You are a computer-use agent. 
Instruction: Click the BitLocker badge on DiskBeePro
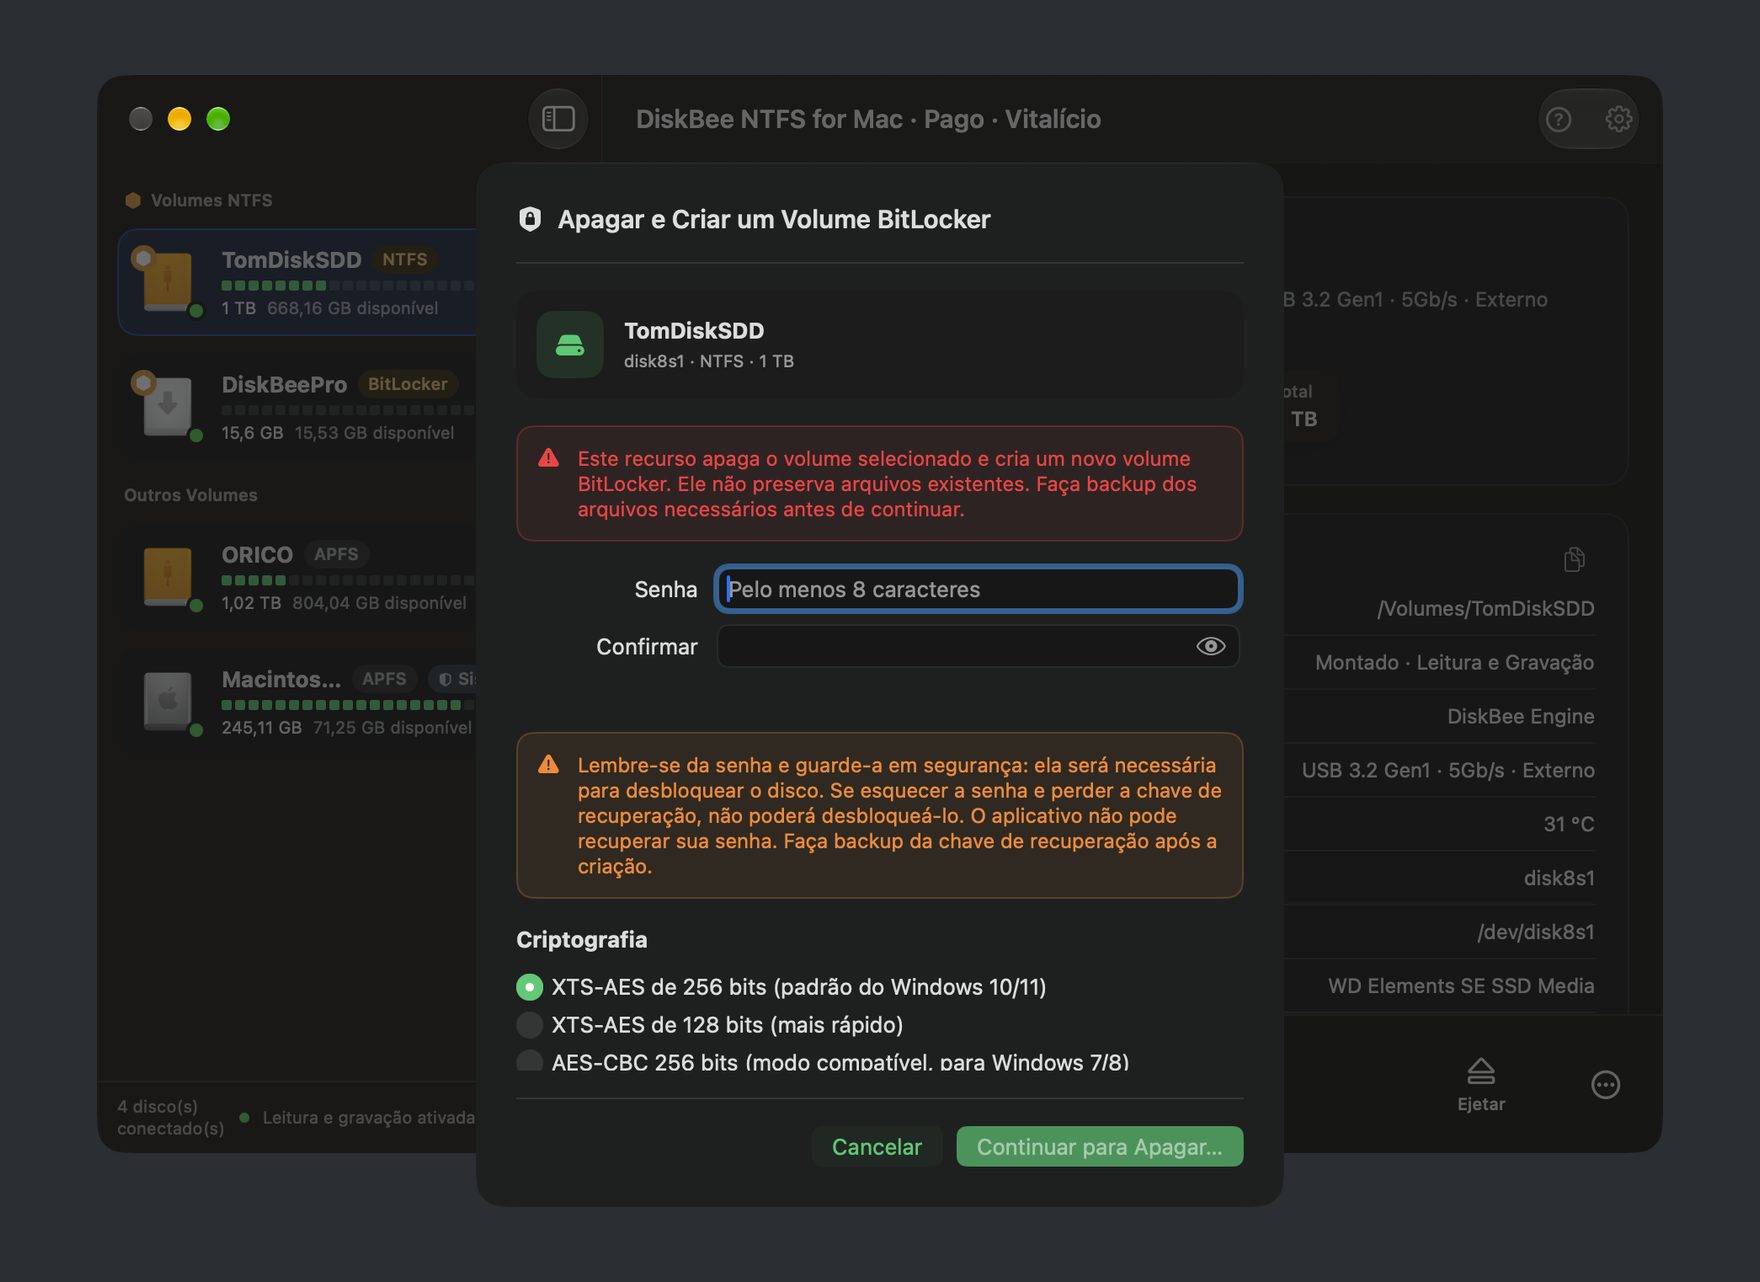tap(407, 384)
